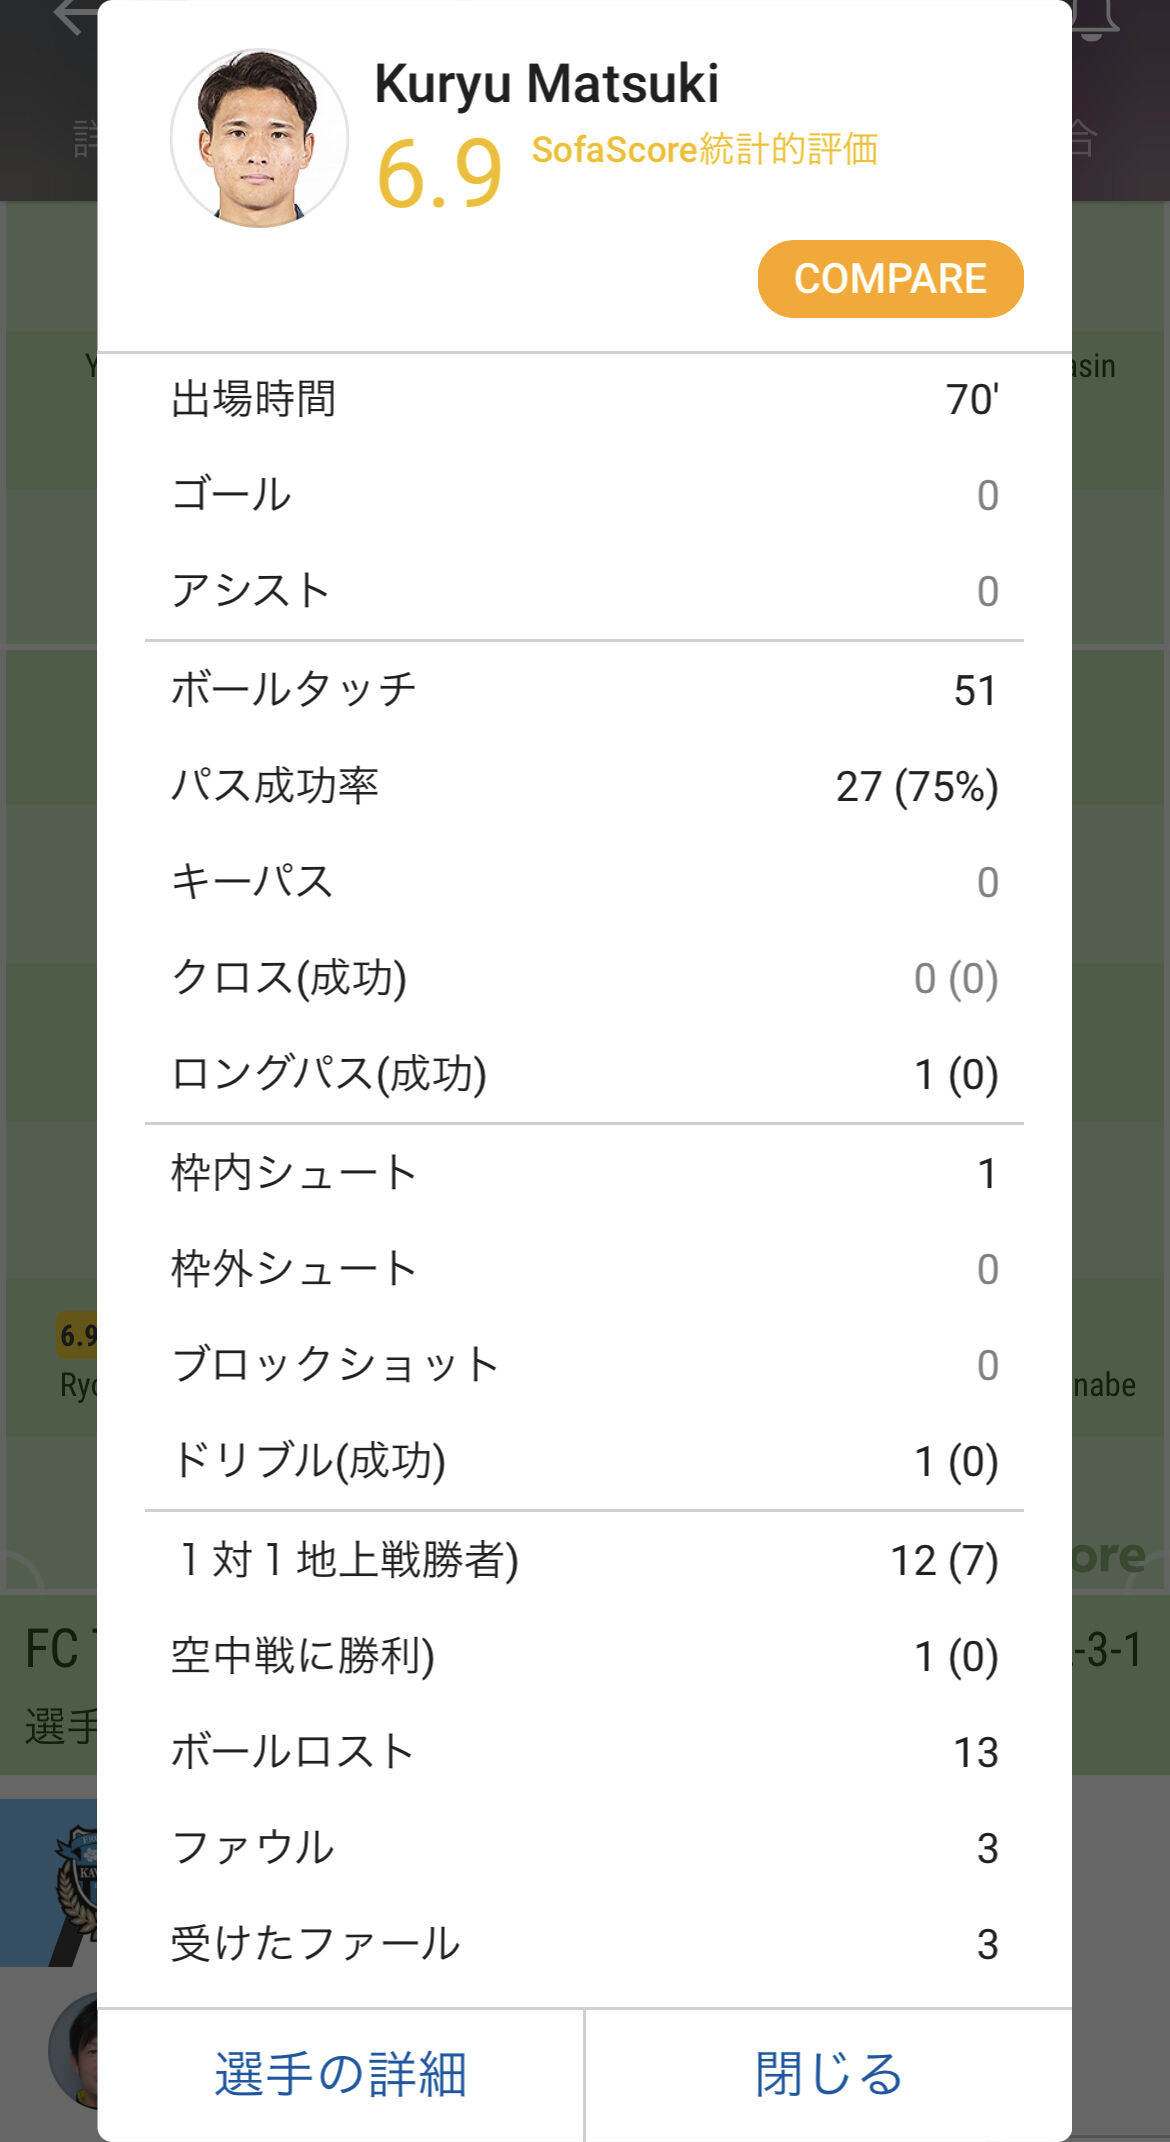Select the ボールロスト stat row
This screenshot has height=2142, width=1170.
(x=584, y=1752)
